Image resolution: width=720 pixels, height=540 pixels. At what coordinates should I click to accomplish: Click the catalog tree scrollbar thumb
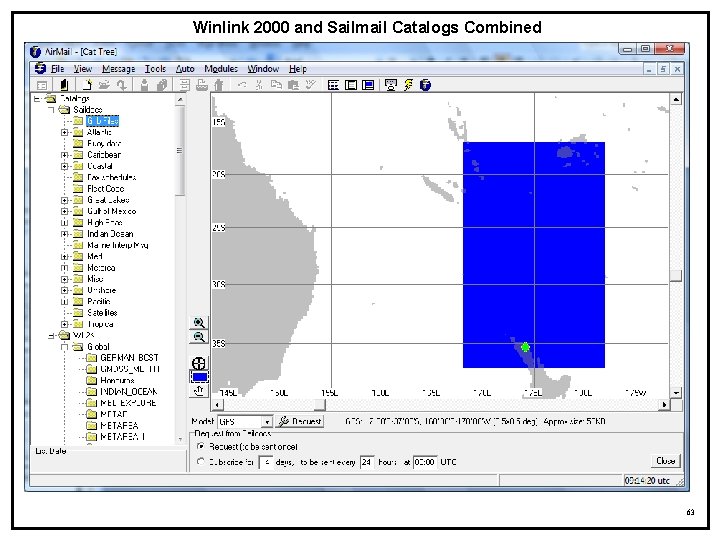[x=180, y=151]
